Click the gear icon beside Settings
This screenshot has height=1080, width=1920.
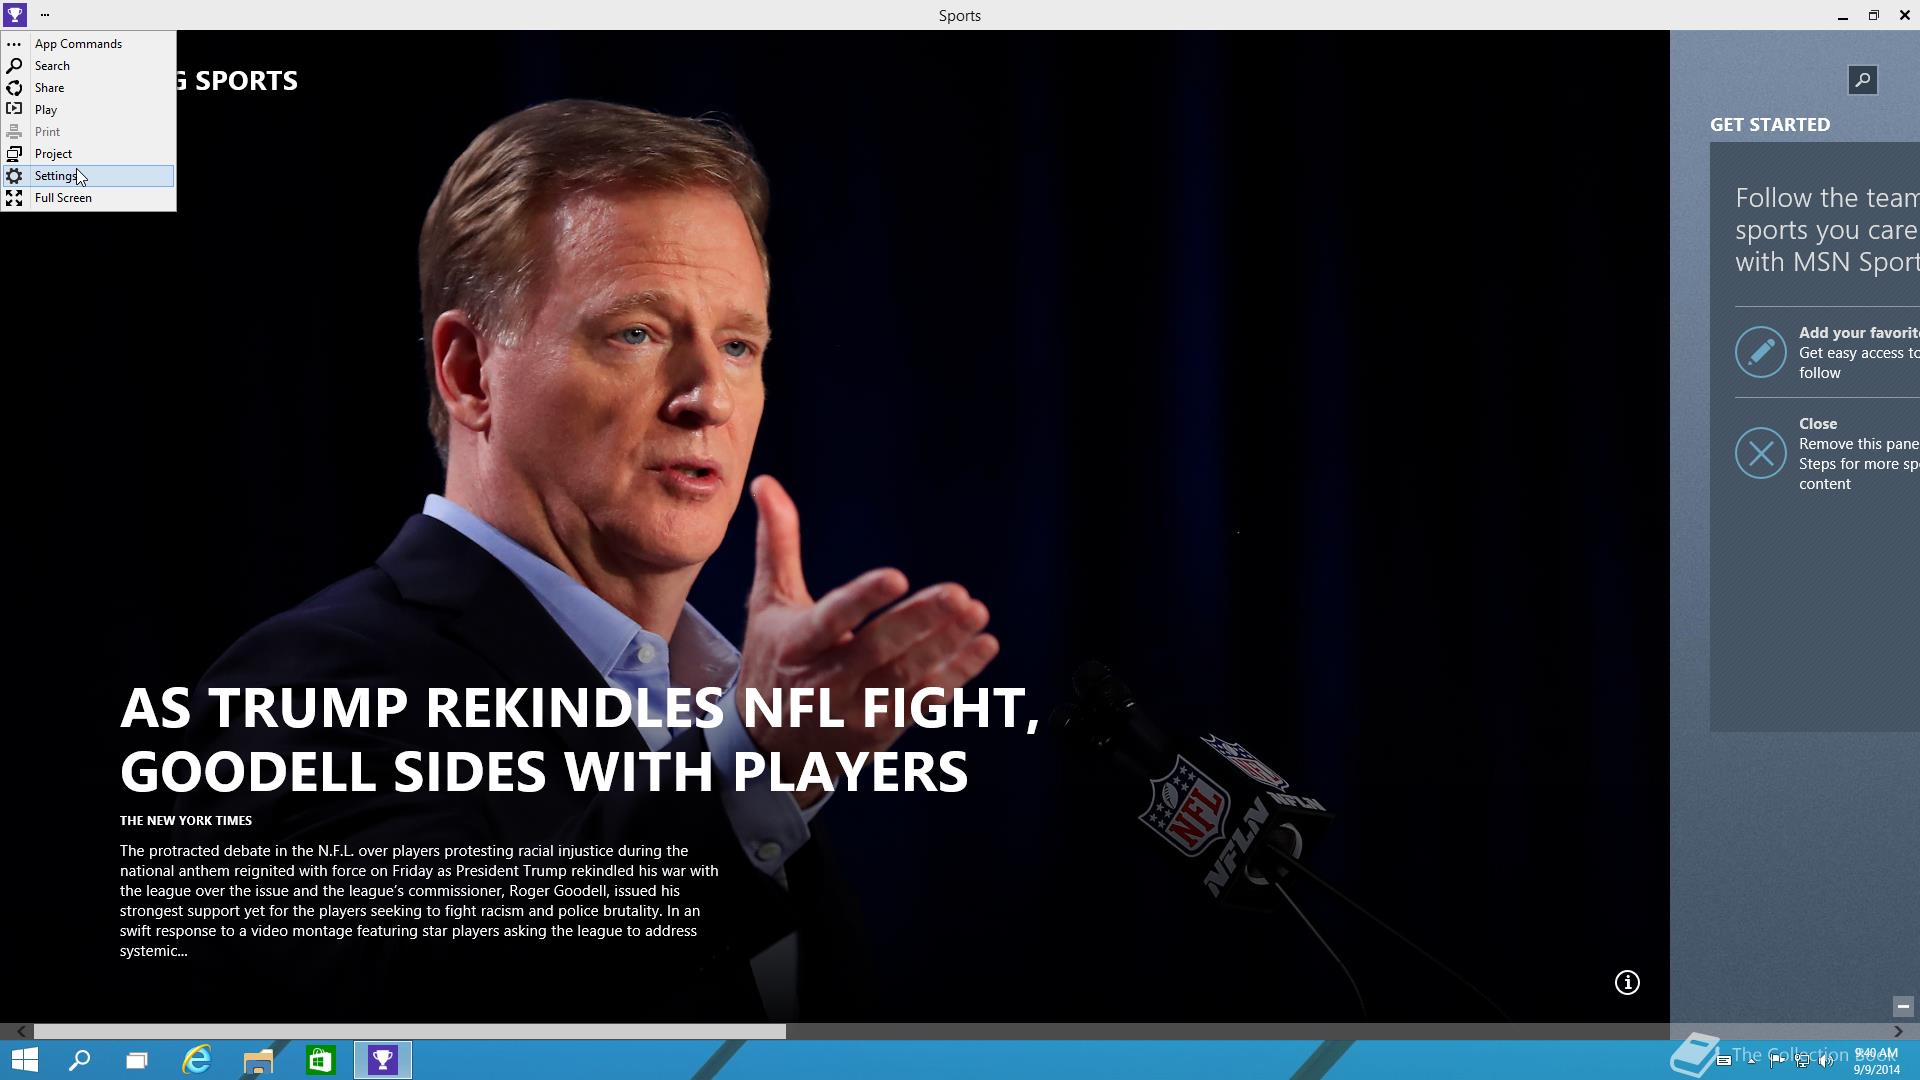pyautogui.click(x=14, y=176)
